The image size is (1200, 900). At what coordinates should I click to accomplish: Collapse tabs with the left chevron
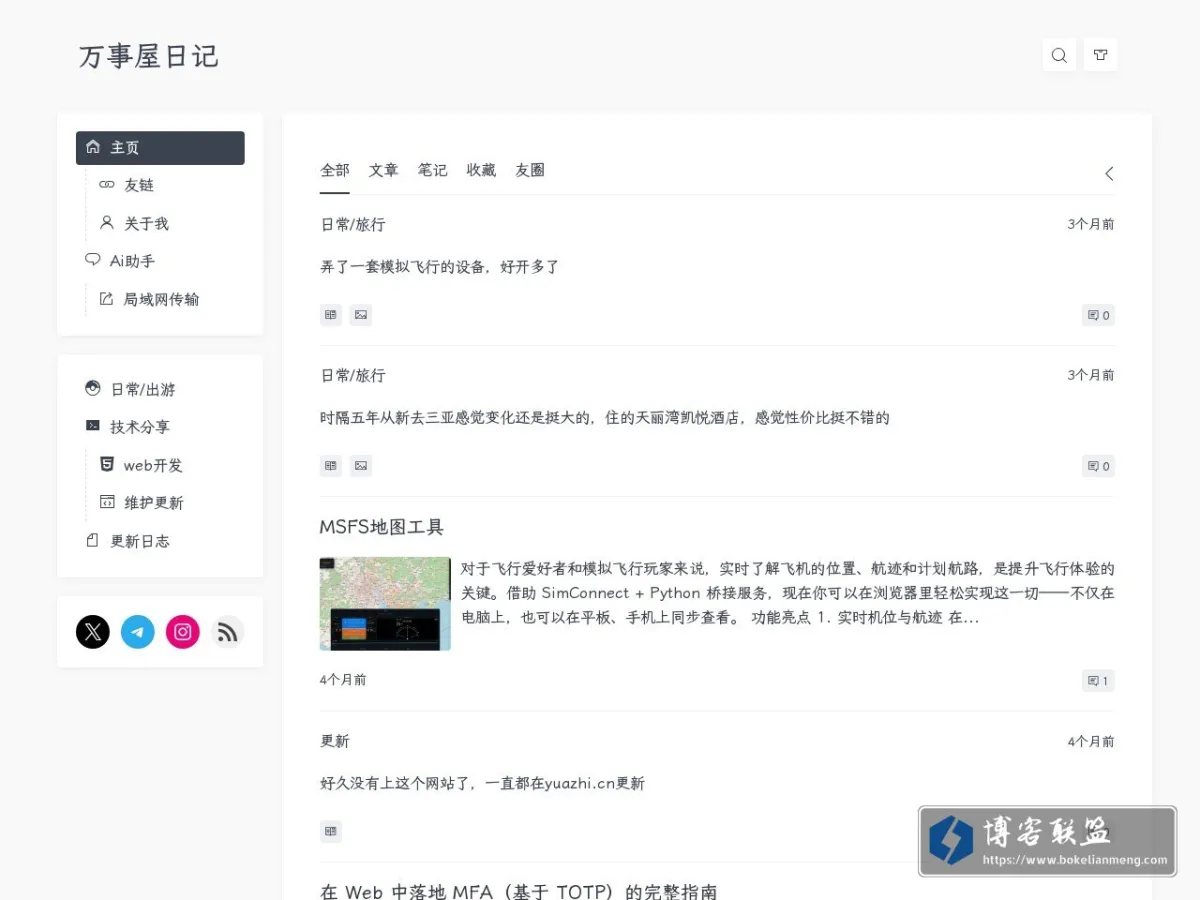click(1108, 173)
